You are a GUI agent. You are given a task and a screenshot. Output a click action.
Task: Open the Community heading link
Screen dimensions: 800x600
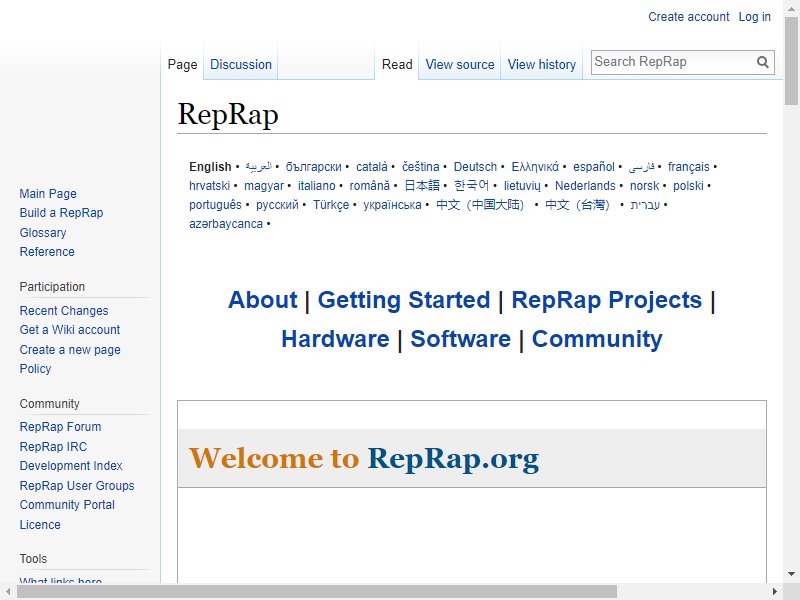[597, 339]
